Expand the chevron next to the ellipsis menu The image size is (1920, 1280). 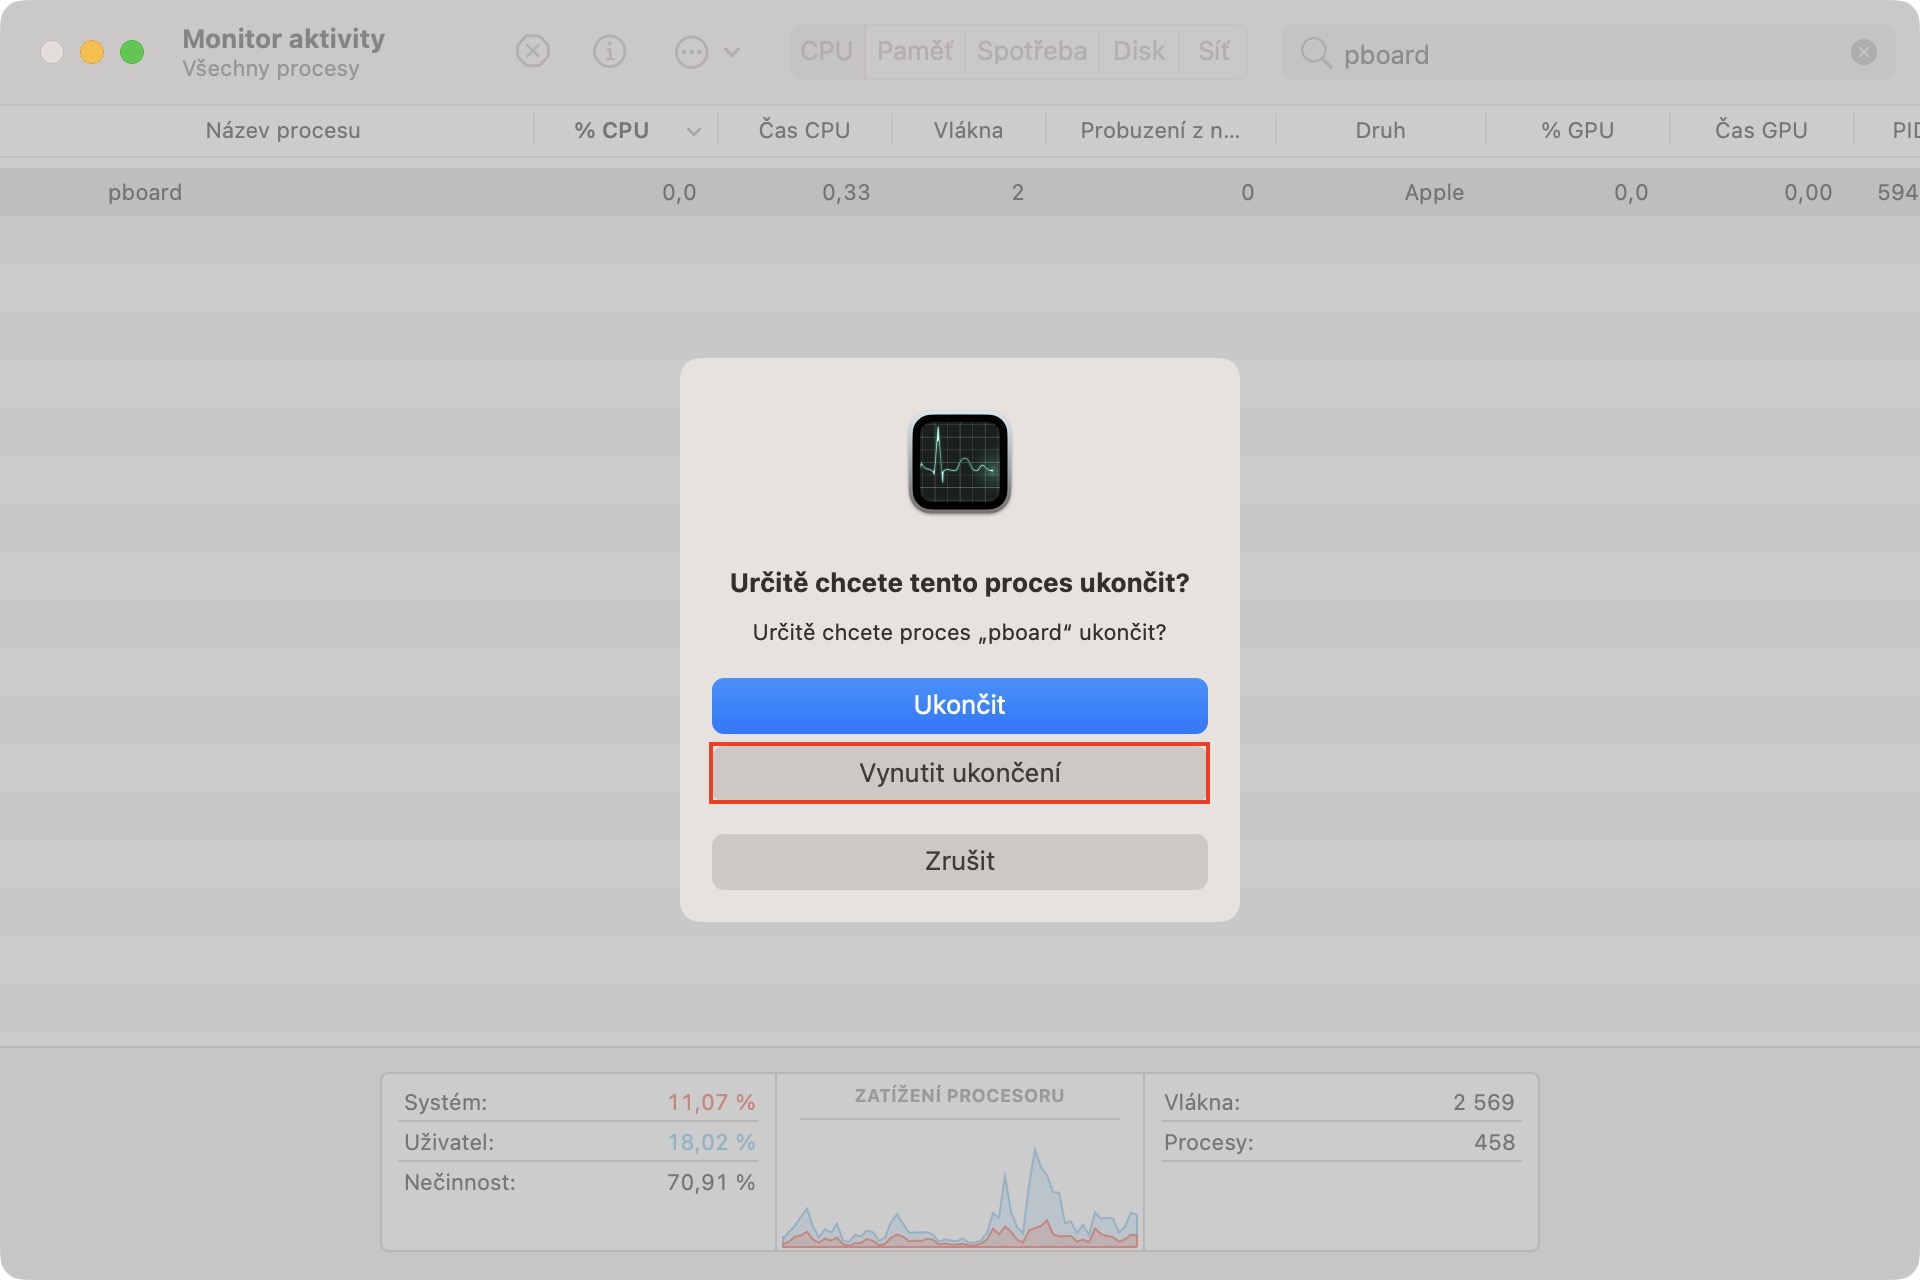tap(732, 52)
